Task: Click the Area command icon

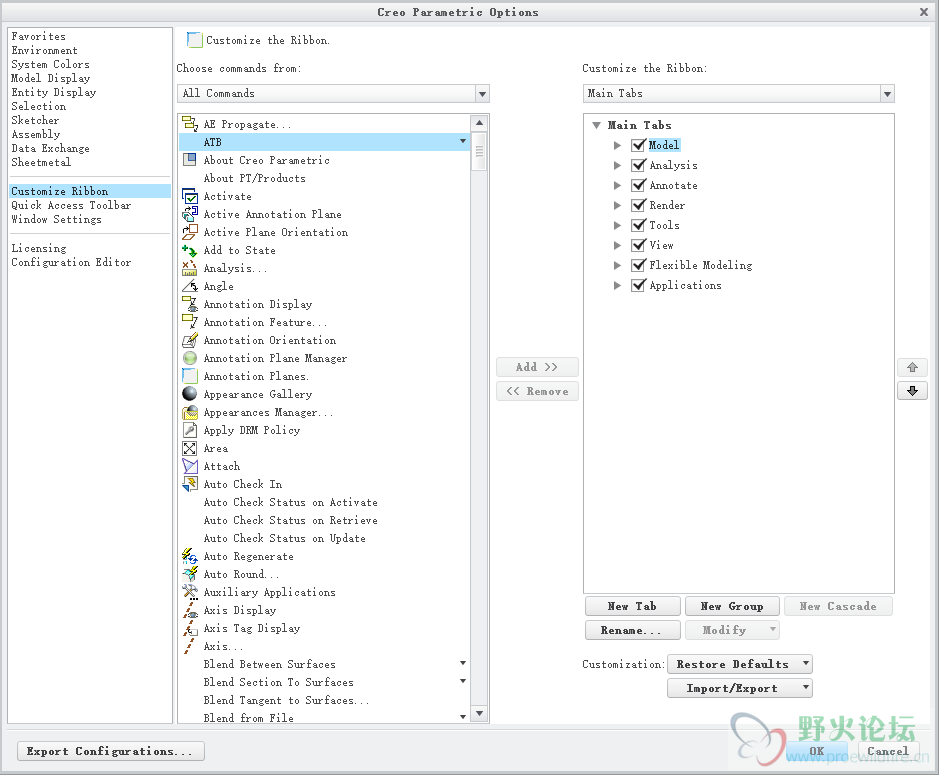Action: (x=190, y=448)
